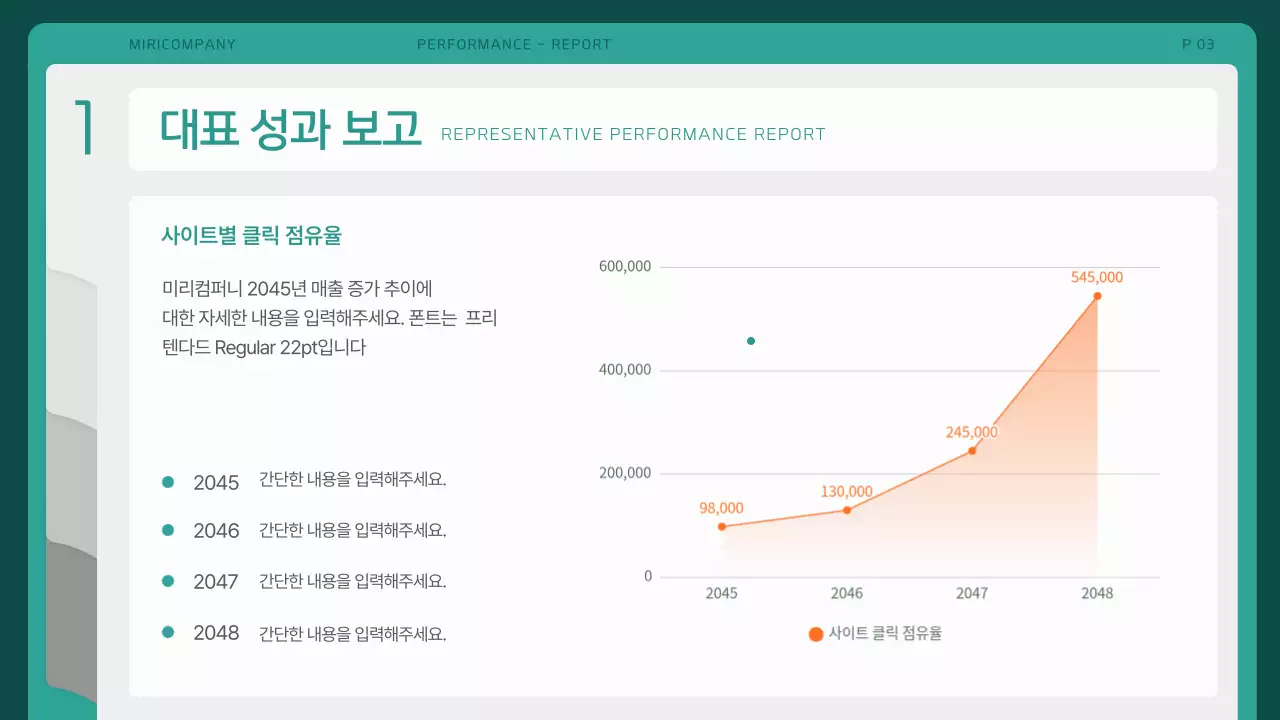Viewport: 1280px width, 720px height.
Task: Click the orange data point labeled 545,000
Action: click(1098, 296)
